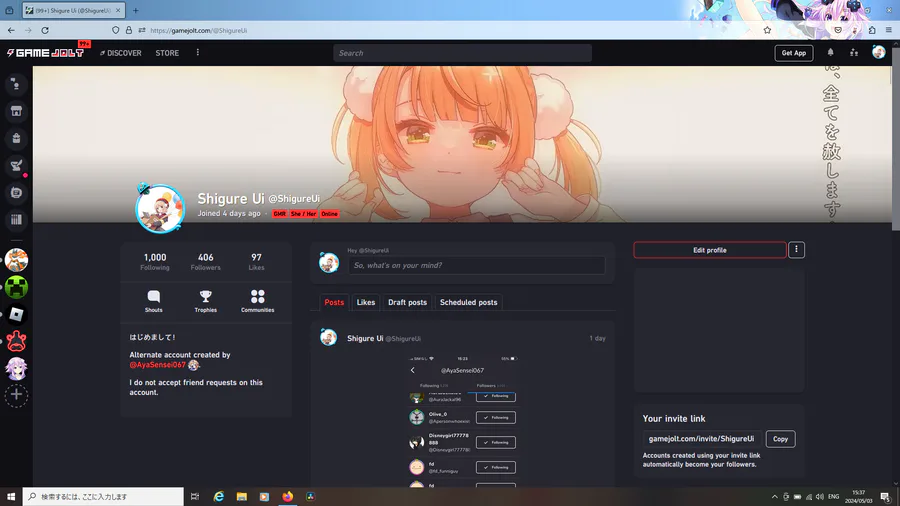
Task: Open the @AyaSensei067 profile link
Action: pyautogui.click(x=157, y=365)
